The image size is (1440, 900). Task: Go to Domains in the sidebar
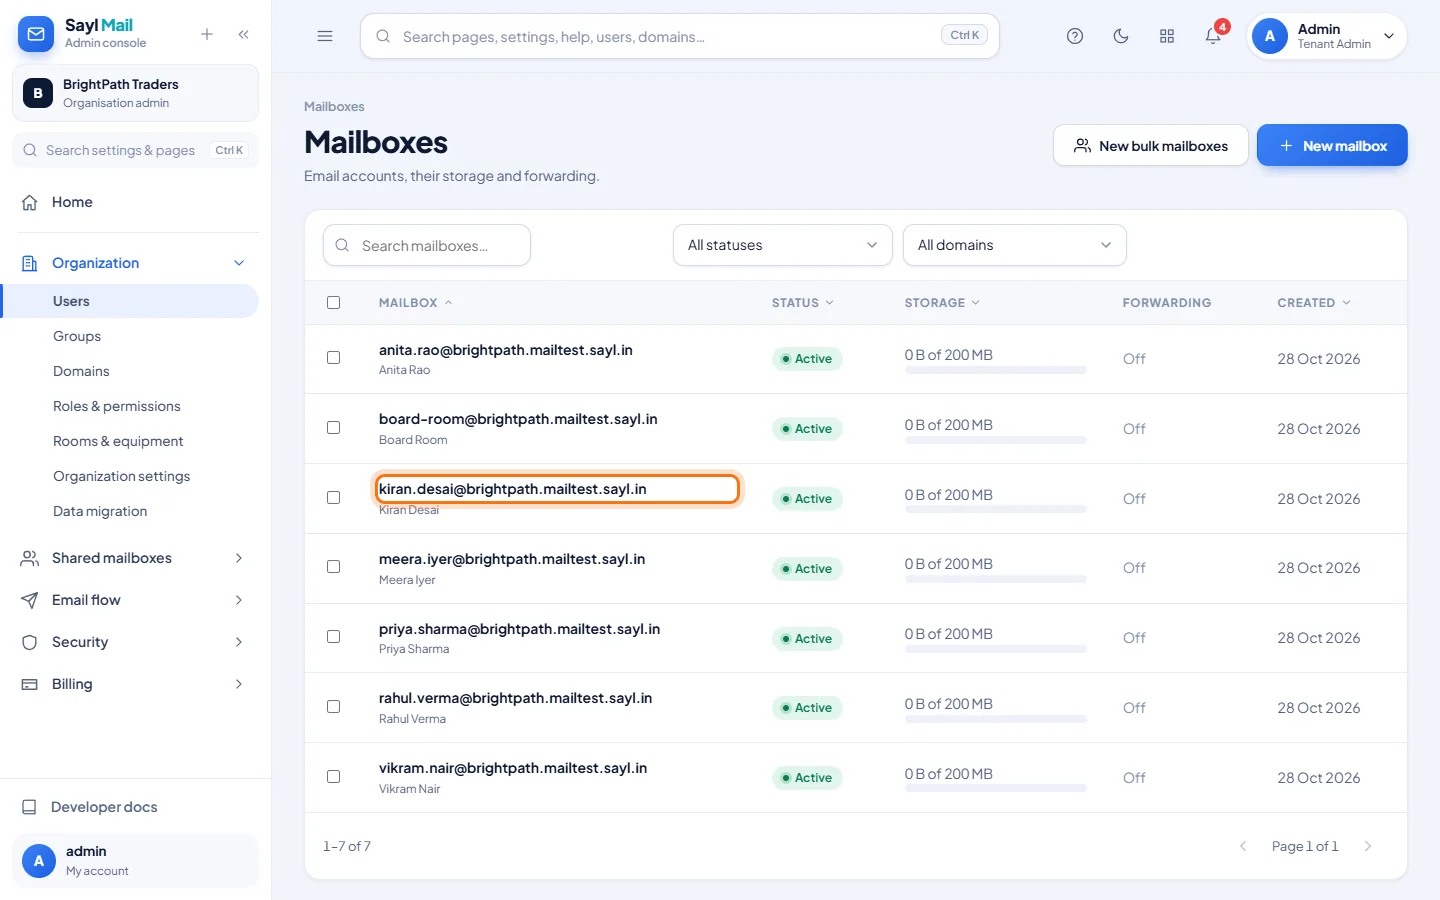click(81, 371)
